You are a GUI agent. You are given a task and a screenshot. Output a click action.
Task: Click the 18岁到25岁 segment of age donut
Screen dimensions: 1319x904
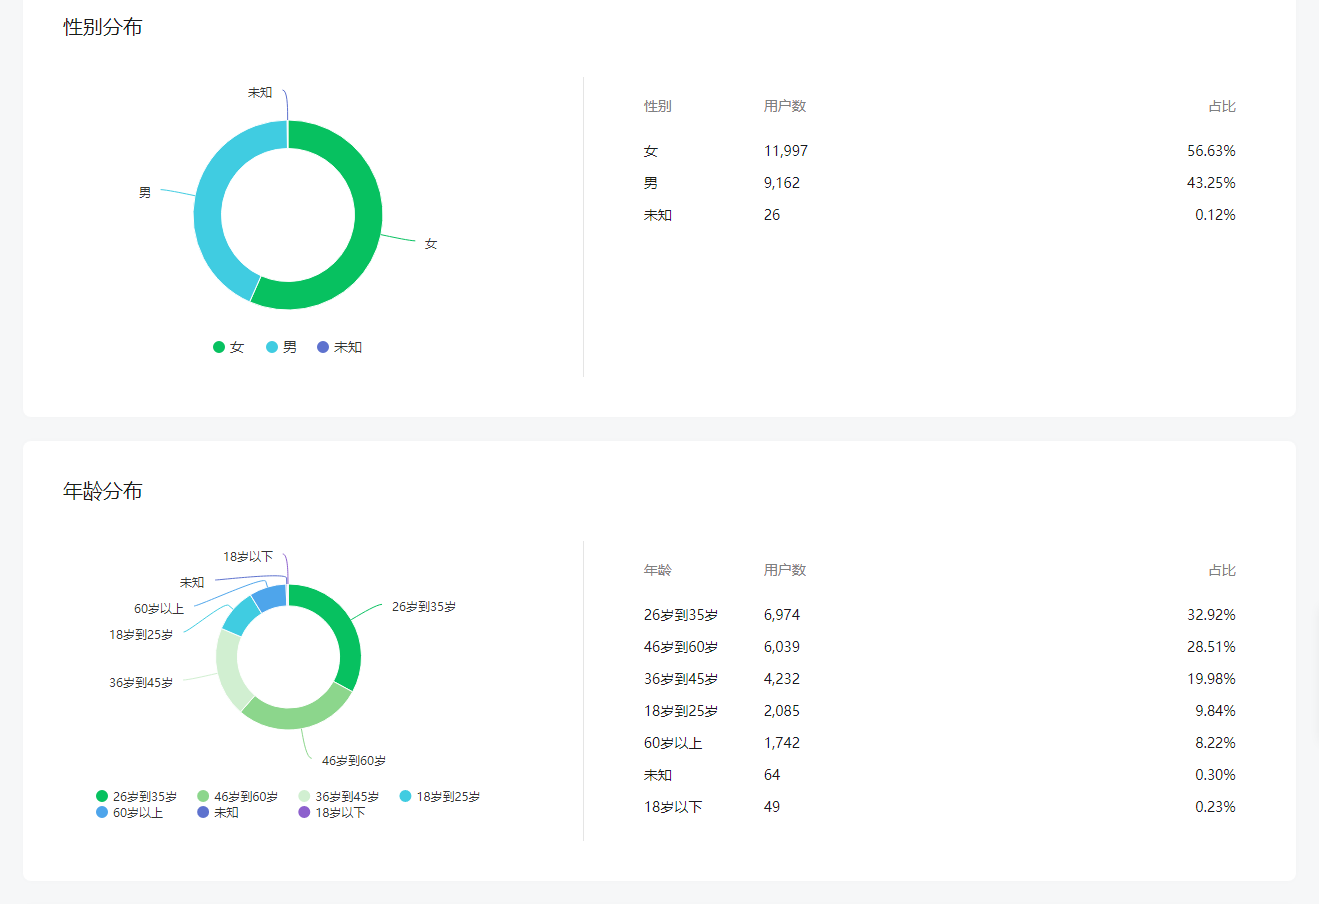tap(241, 615)
